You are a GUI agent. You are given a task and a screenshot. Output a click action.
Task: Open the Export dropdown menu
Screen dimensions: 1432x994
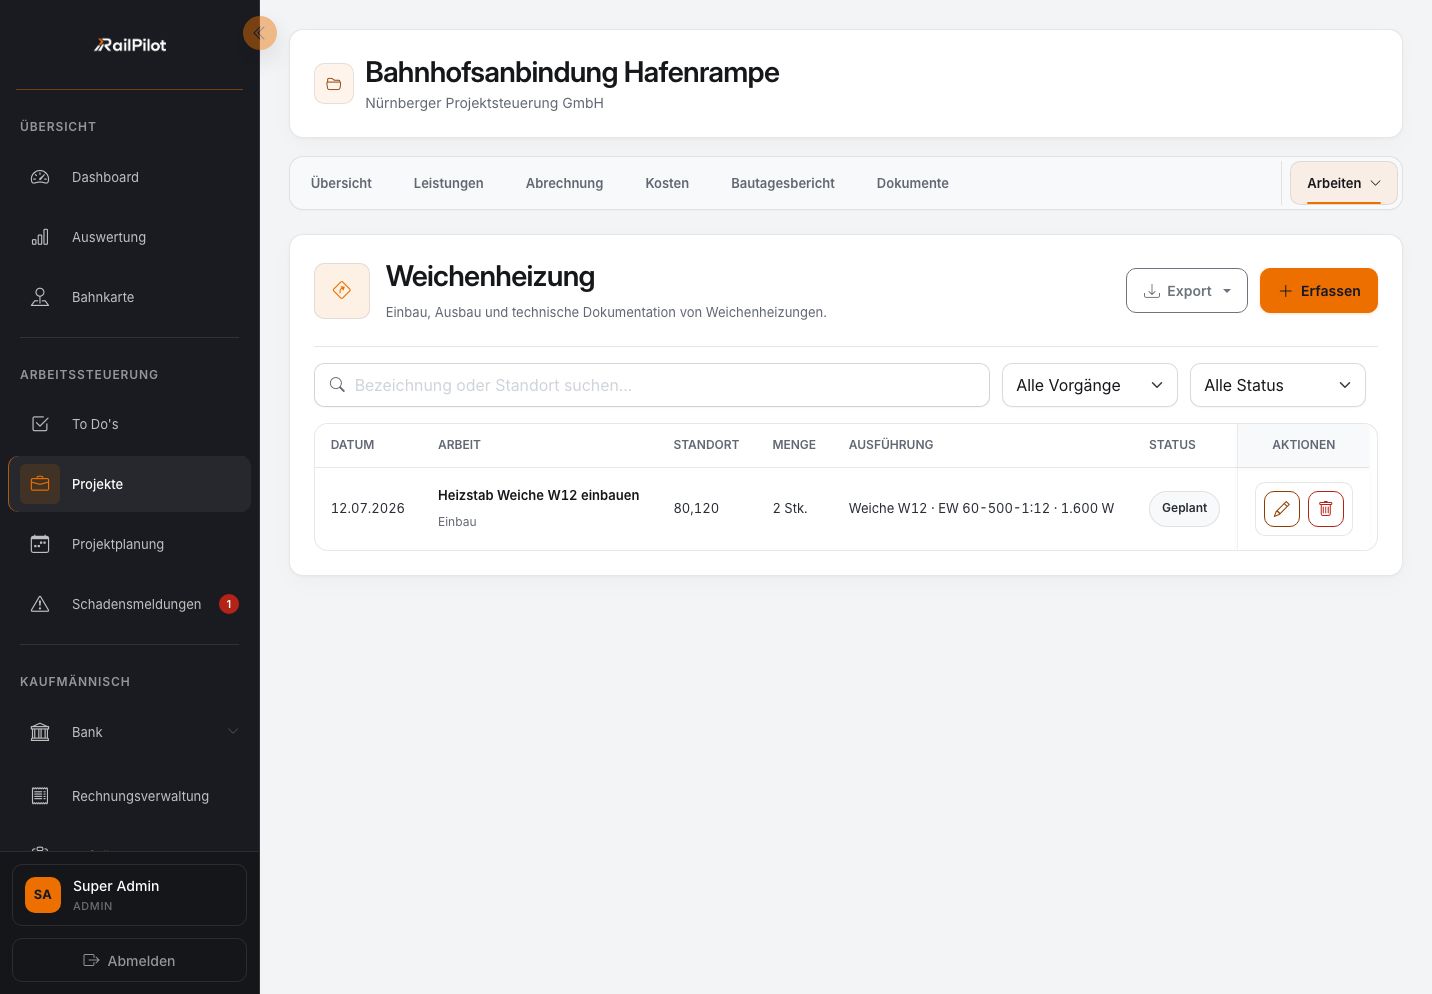click(1187, 291)
